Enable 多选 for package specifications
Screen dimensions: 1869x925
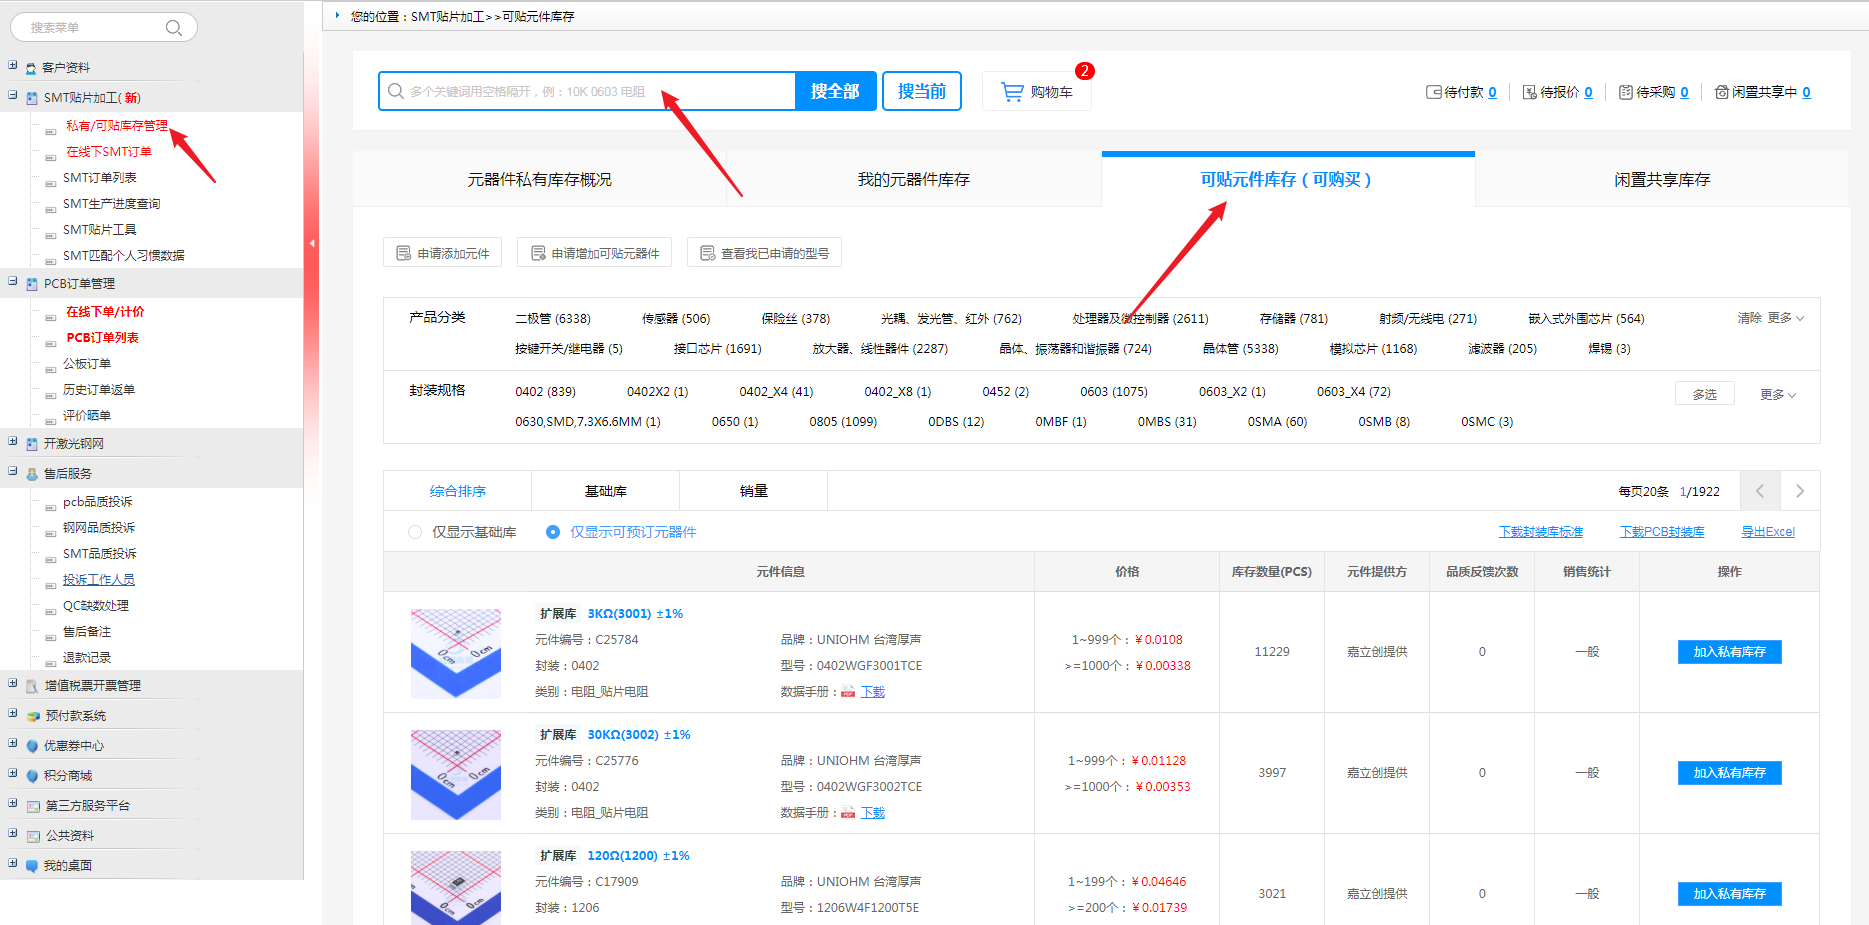point(1704,394)
